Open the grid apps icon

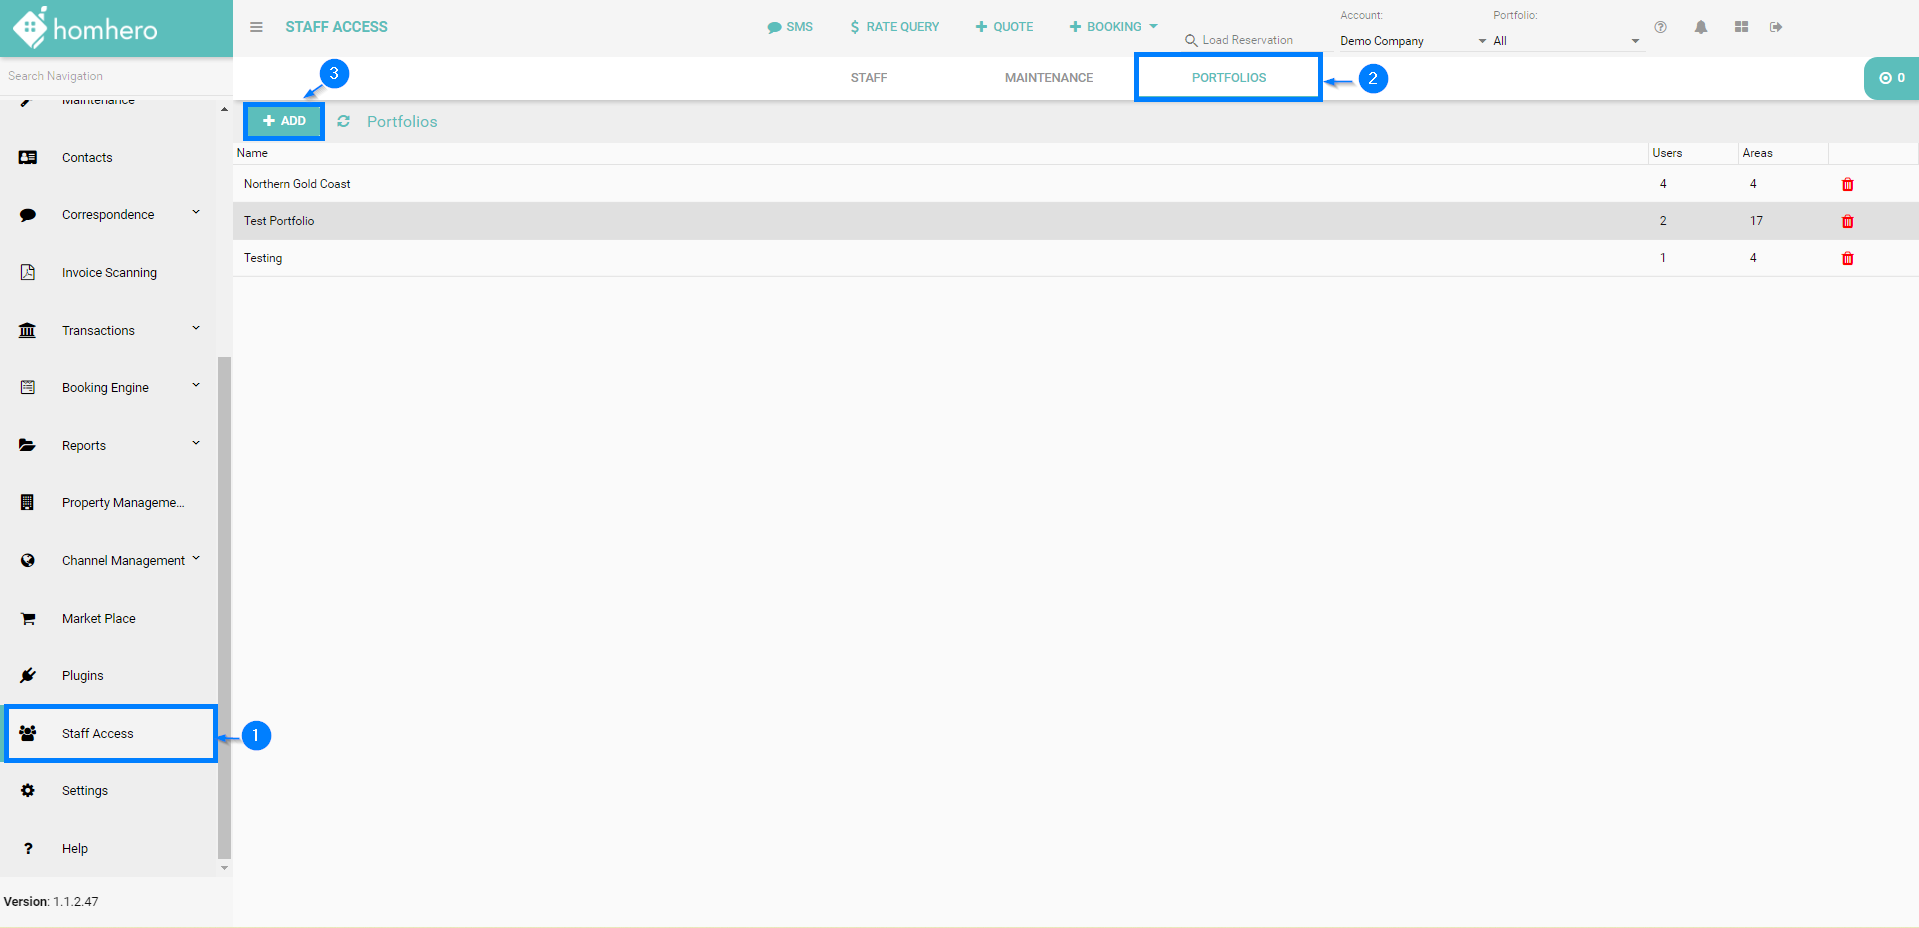click(1741, 27)
